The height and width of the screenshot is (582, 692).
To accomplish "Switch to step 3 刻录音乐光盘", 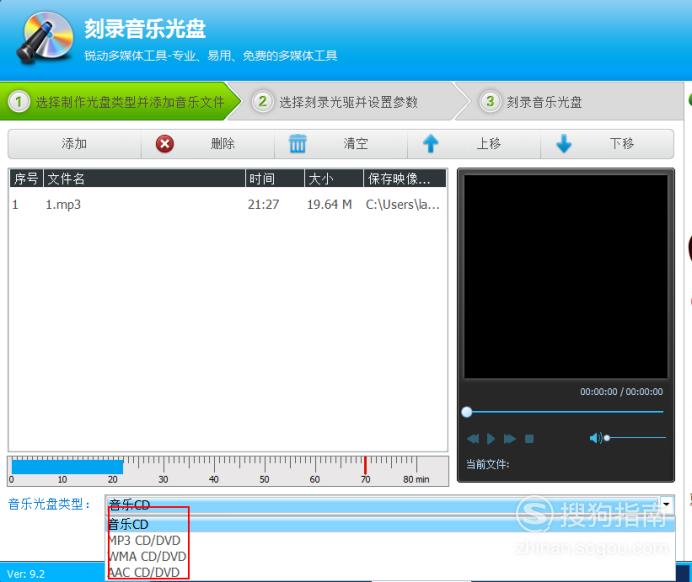I will coord(569,102).
